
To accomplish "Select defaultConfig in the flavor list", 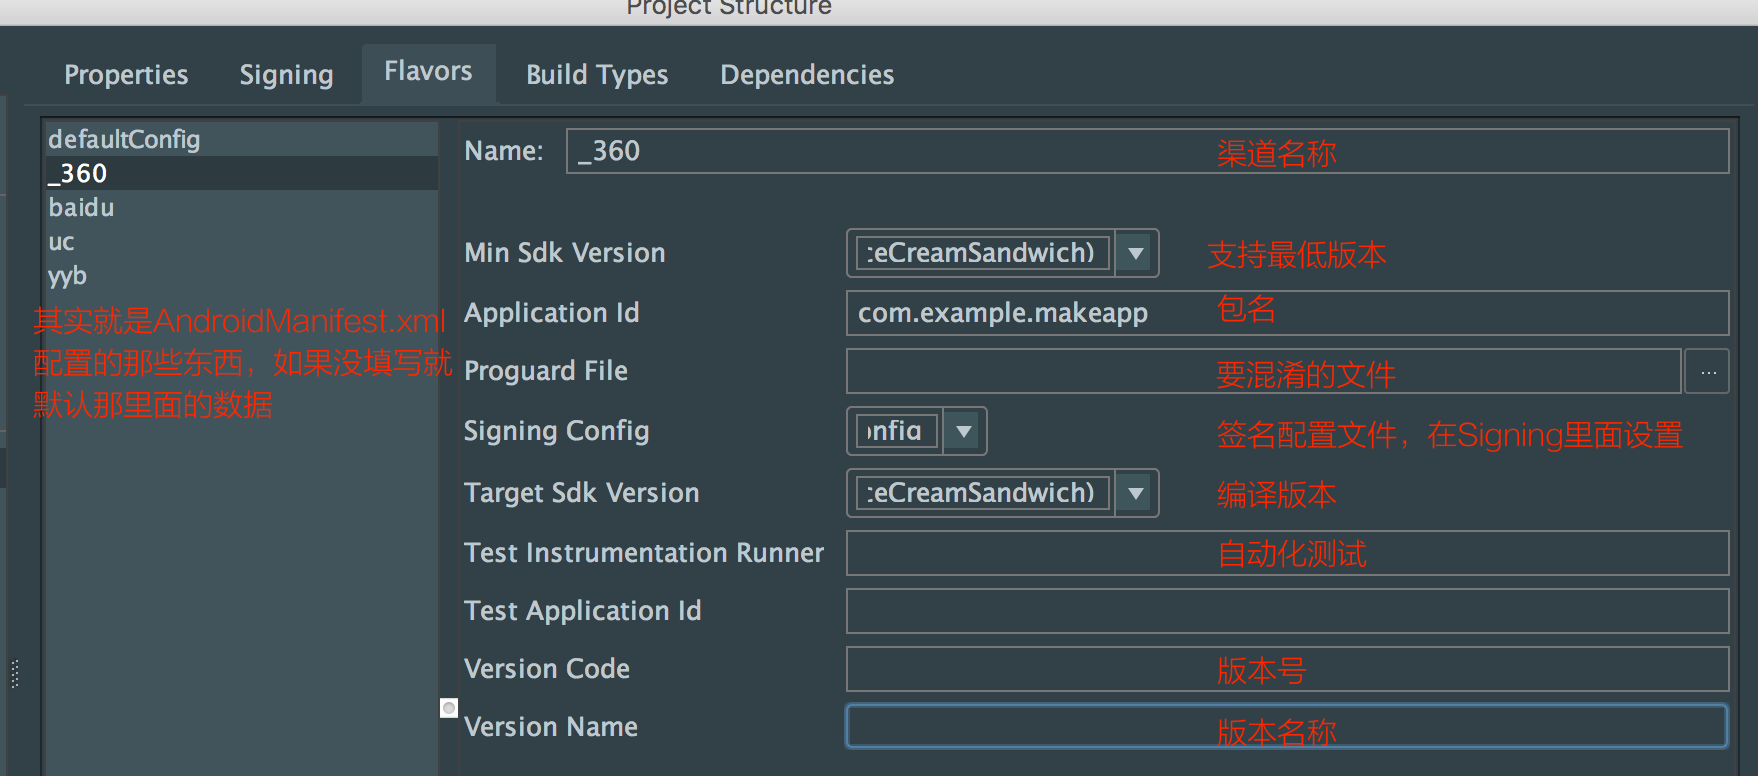I will (x=124, y=139).
